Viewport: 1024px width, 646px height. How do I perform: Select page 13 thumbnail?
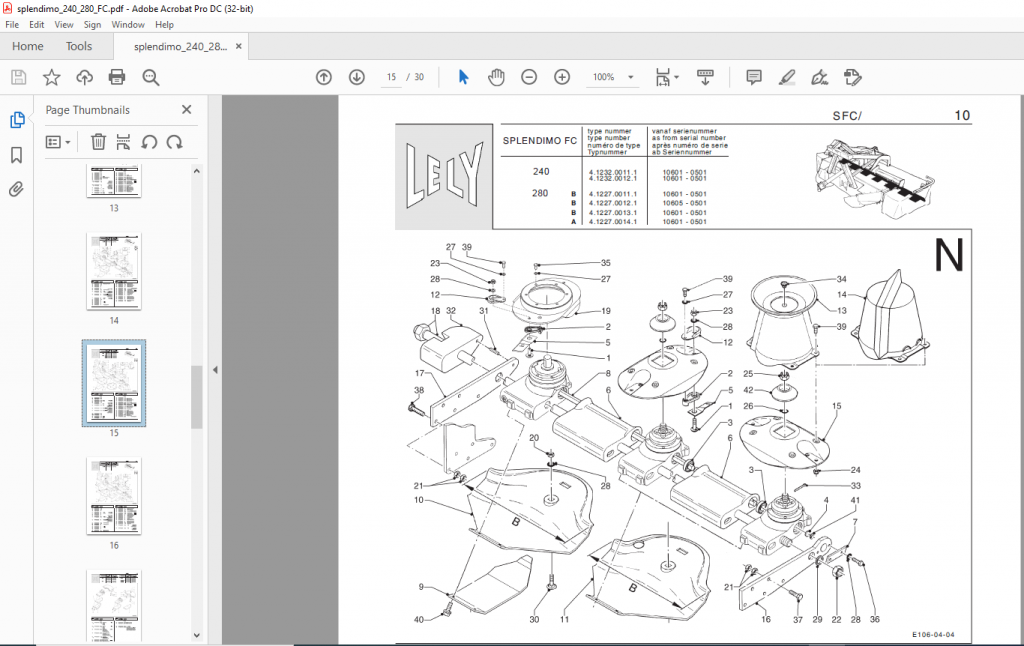114,182
